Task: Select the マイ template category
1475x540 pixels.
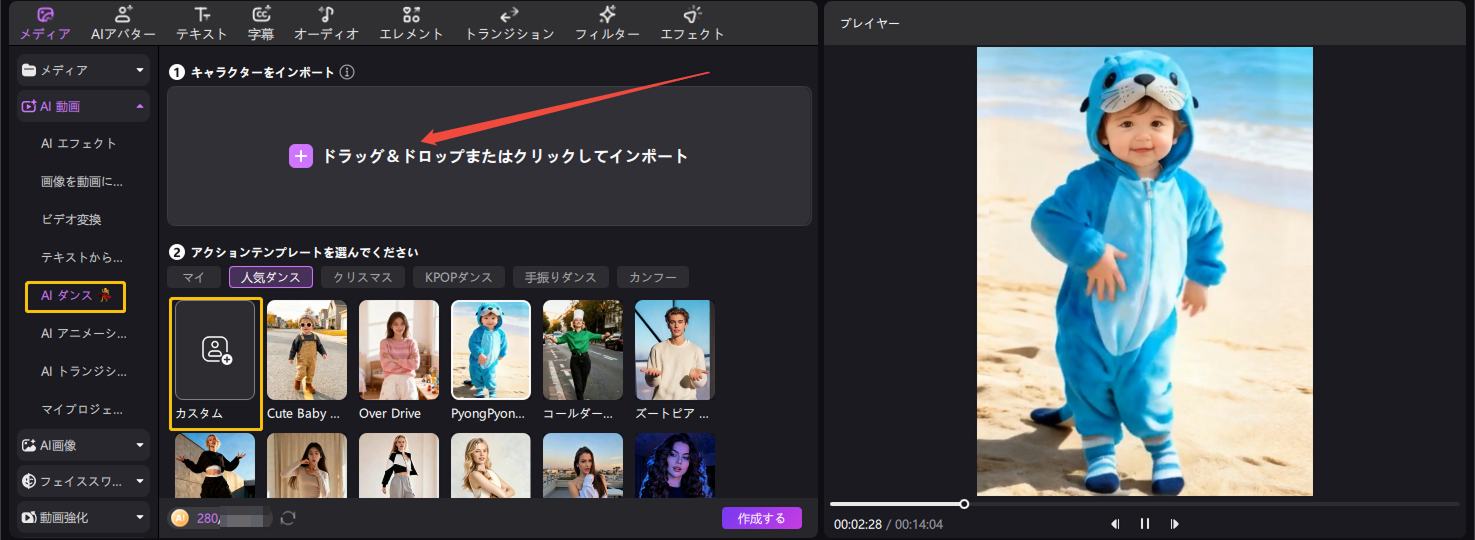Action: pyautogui.click(x=193, y=277)
